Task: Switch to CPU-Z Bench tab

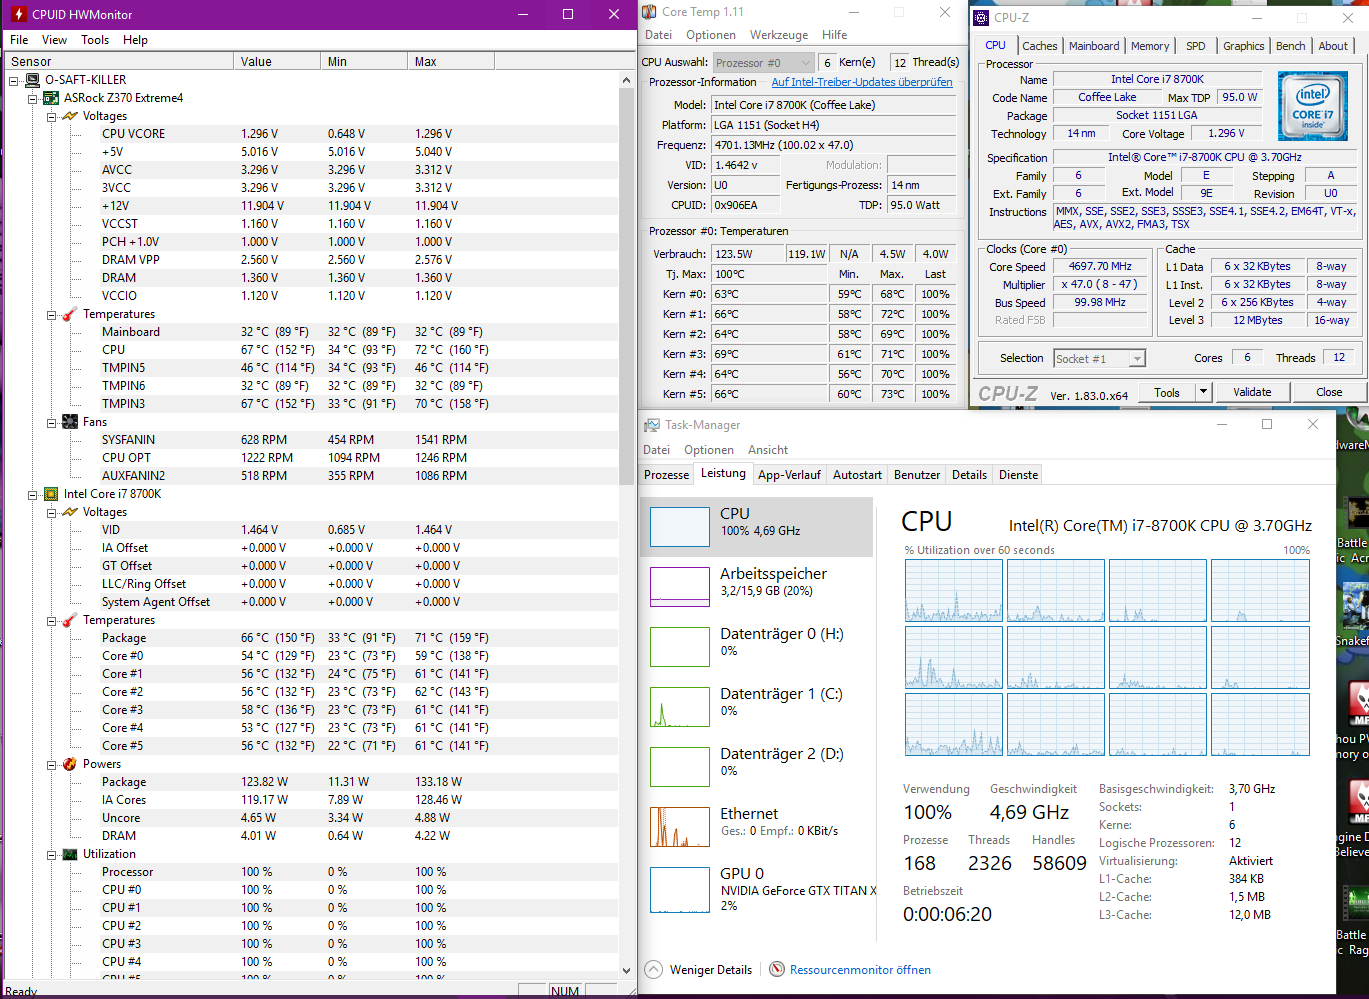Action: [1290, 46]
